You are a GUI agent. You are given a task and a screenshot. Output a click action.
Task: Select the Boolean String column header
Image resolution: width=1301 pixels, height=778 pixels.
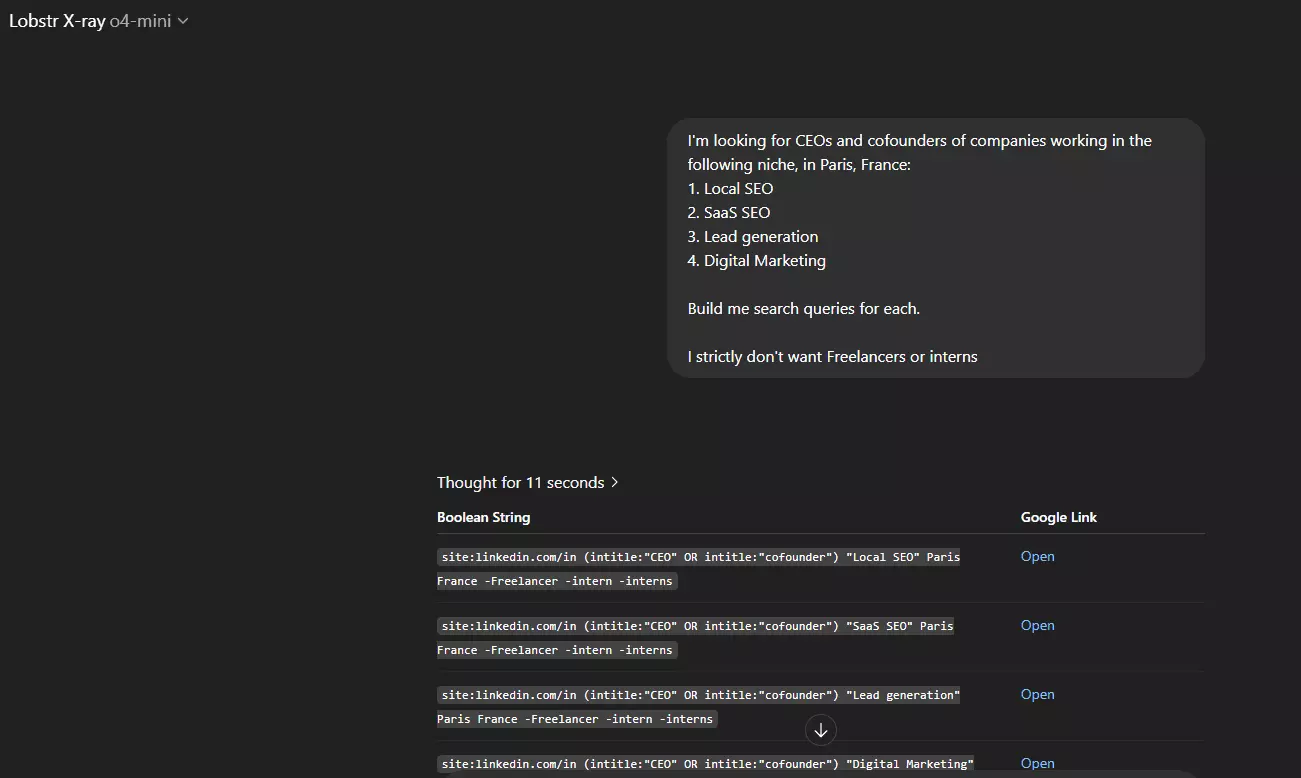[x=483, y=517]
